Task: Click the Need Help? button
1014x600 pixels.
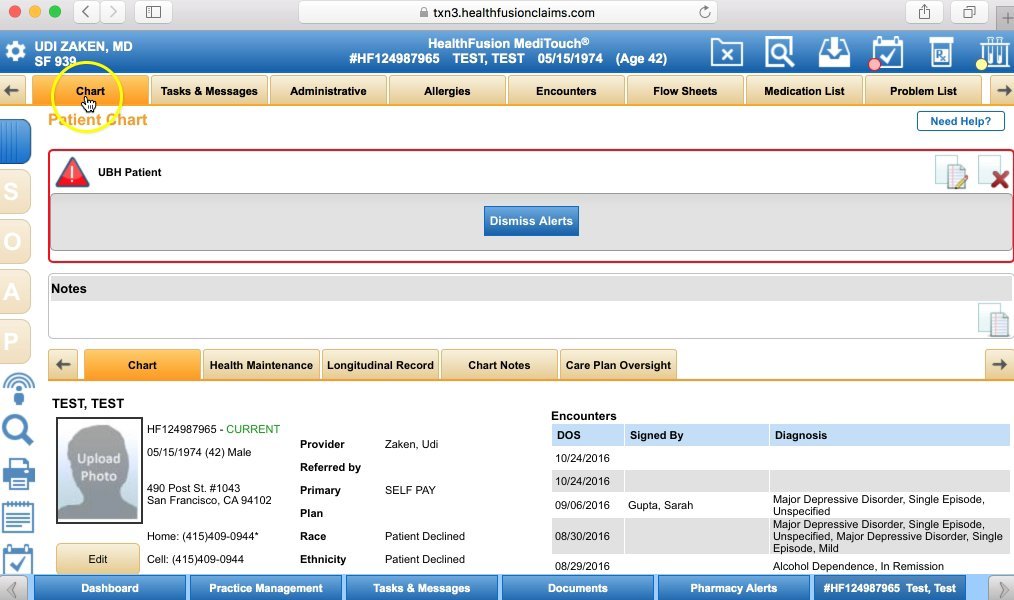Action: point(960,121)
